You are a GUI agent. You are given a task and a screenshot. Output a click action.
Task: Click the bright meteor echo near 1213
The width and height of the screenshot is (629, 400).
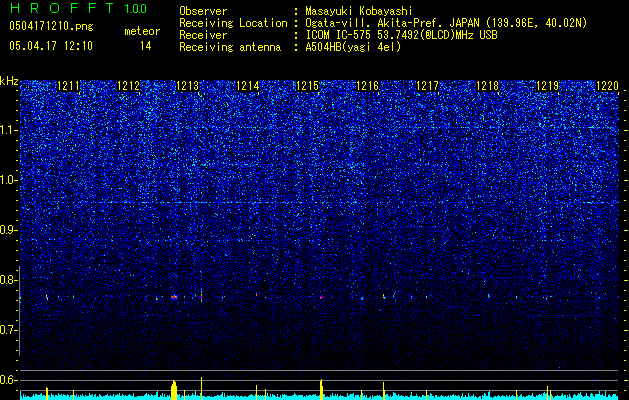(174, 297)
